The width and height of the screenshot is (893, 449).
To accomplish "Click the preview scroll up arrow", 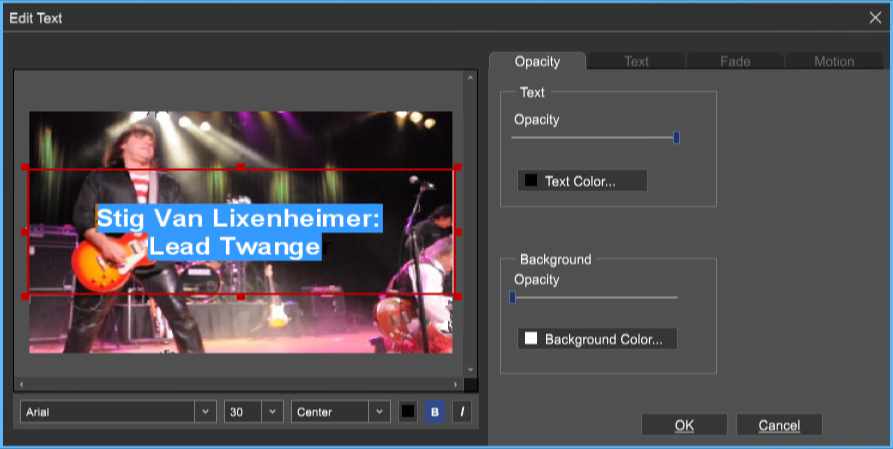I will point(470,77).
